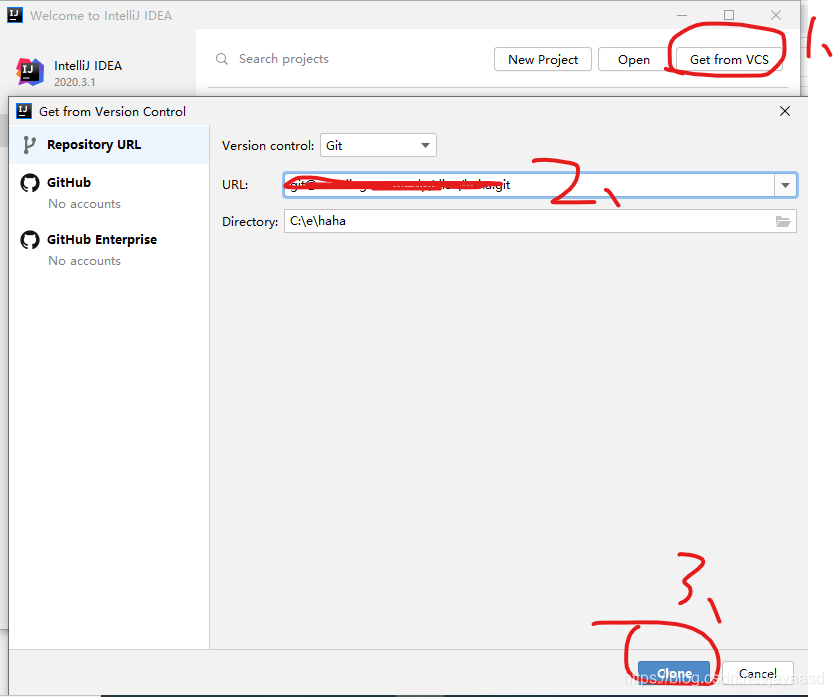Click the "No accounts" text under GitHub
This screenshot has height=697, width=833.
coord(84,204)
